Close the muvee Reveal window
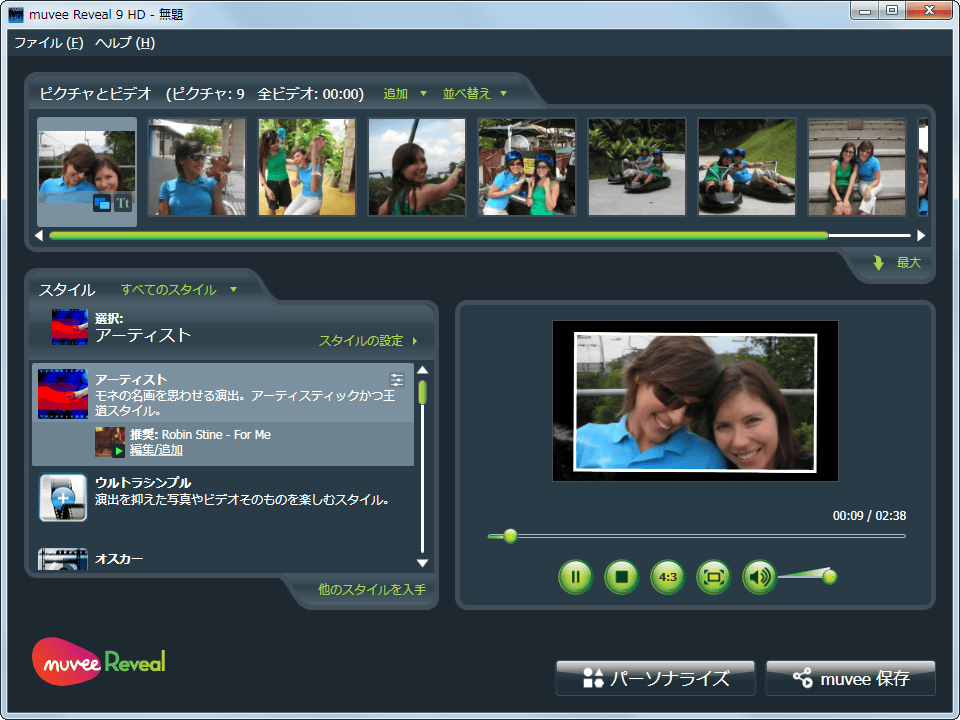The width and height of the screenshot is (960, 720). coord(929,10)
